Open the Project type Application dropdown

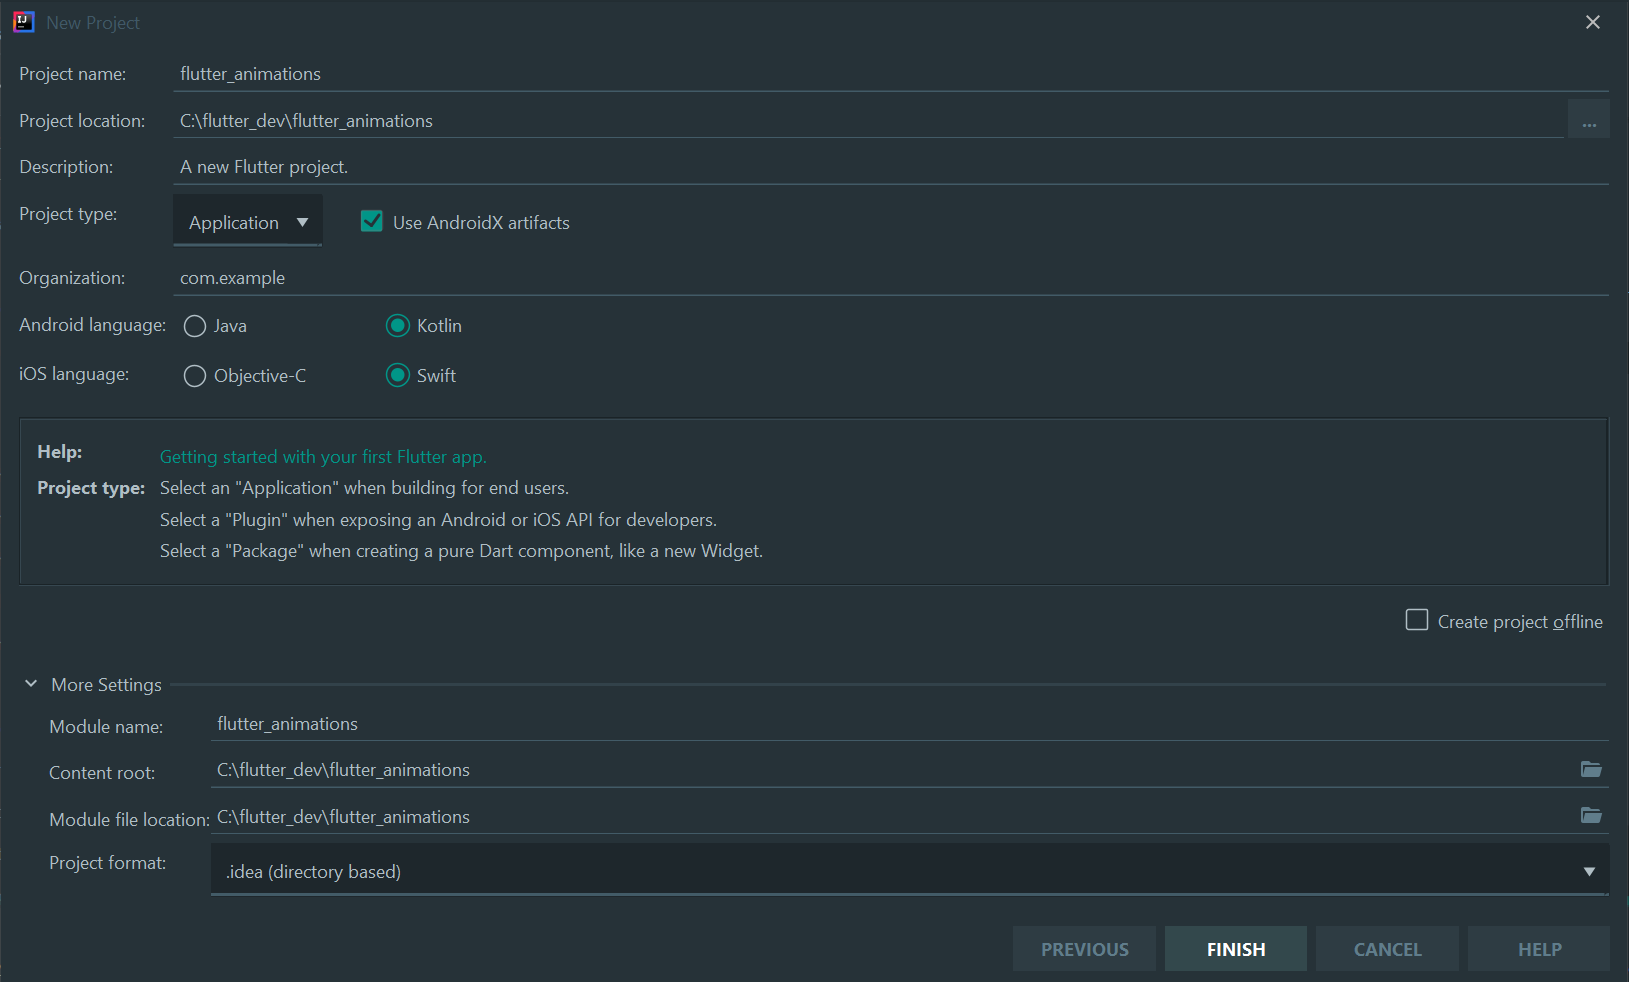(248, 221)
